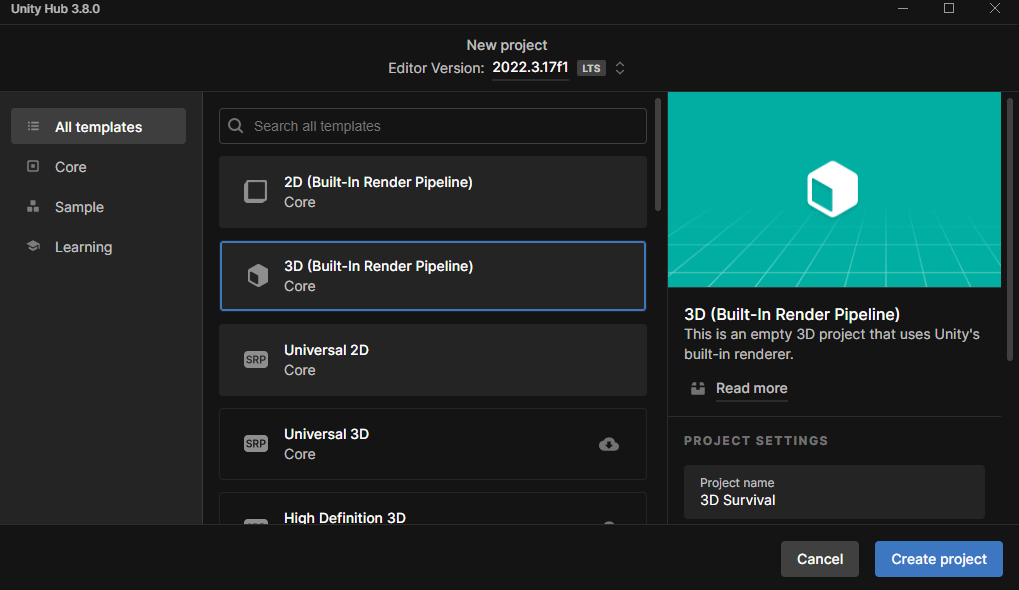Viewport: 1019px width, 590px height.
Task: Select the All templates category
Action: click(99, 126)
